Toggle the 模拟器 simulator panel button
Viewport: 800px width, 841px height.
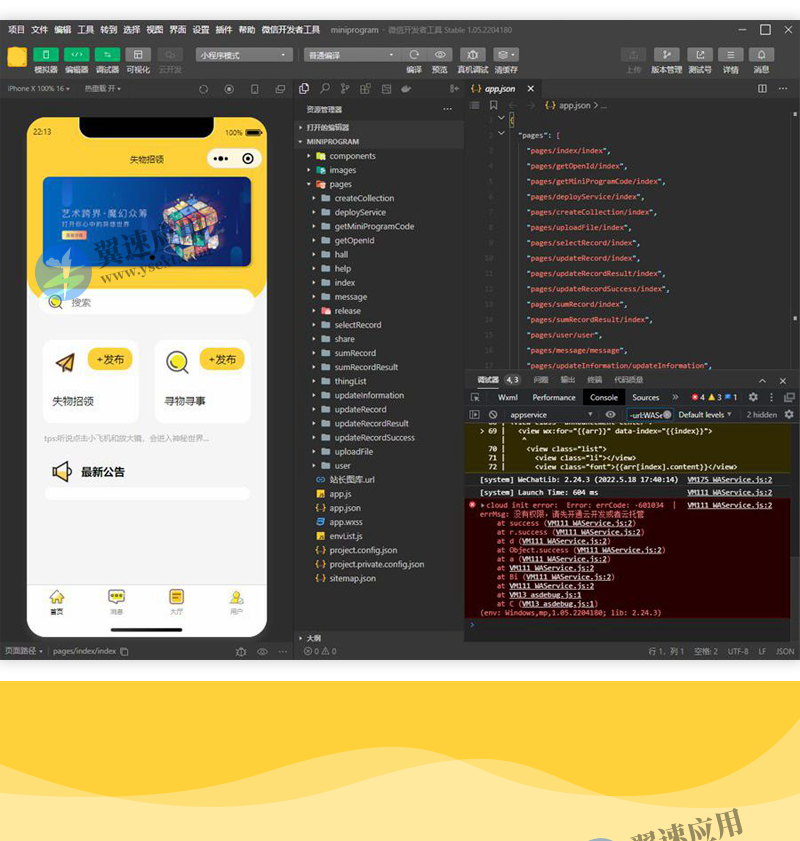pyautogui.click(x=46, y=54)
